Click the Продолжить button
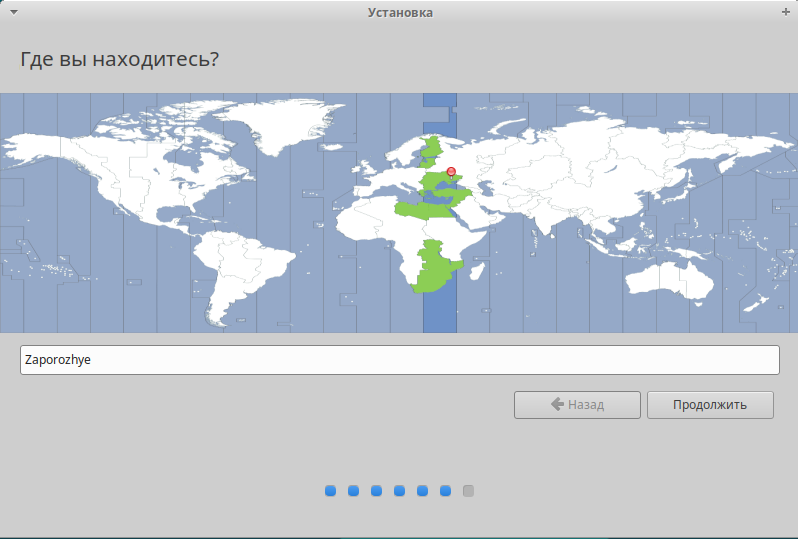 (x=710, y=405)
